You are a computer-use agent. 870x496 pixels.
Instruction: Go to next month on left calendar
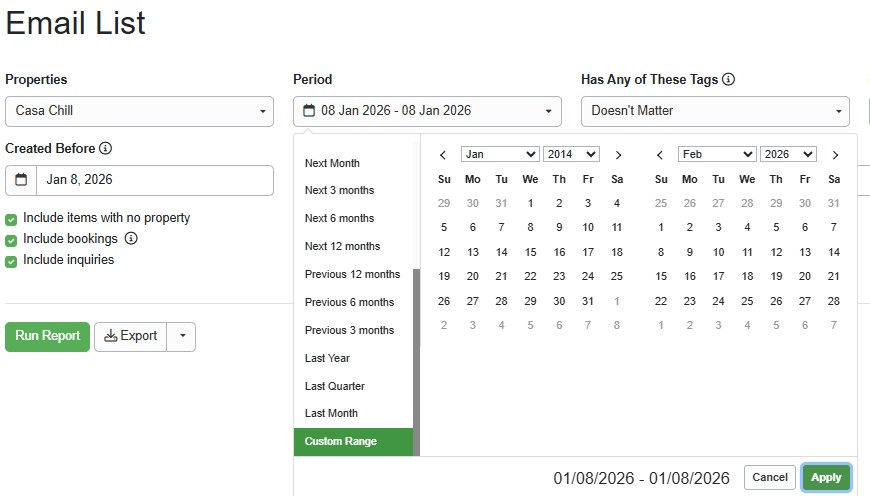618,155
